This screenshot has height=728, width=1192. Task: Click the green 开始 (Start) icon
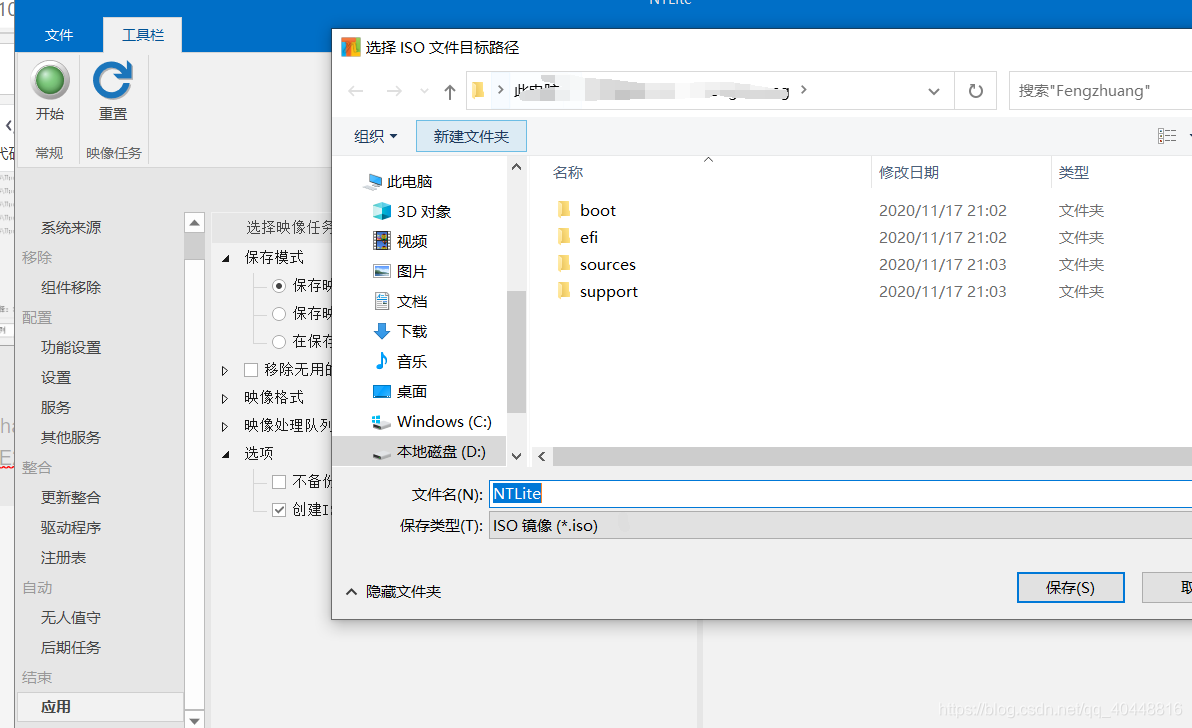(x=49, y=82)
